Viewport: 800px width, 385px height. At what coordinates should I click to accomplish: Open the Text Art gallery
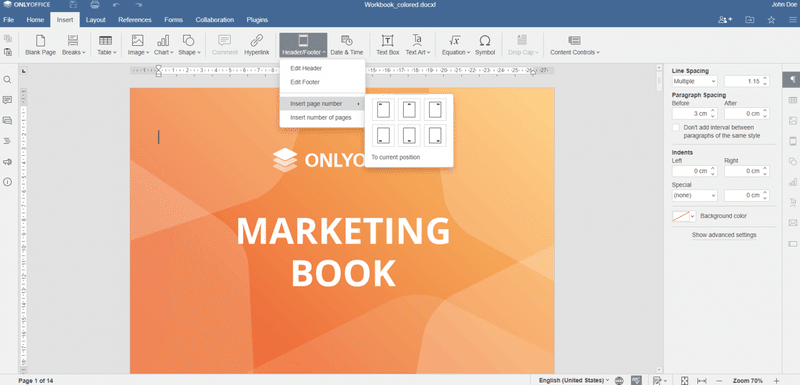point(417,45)
